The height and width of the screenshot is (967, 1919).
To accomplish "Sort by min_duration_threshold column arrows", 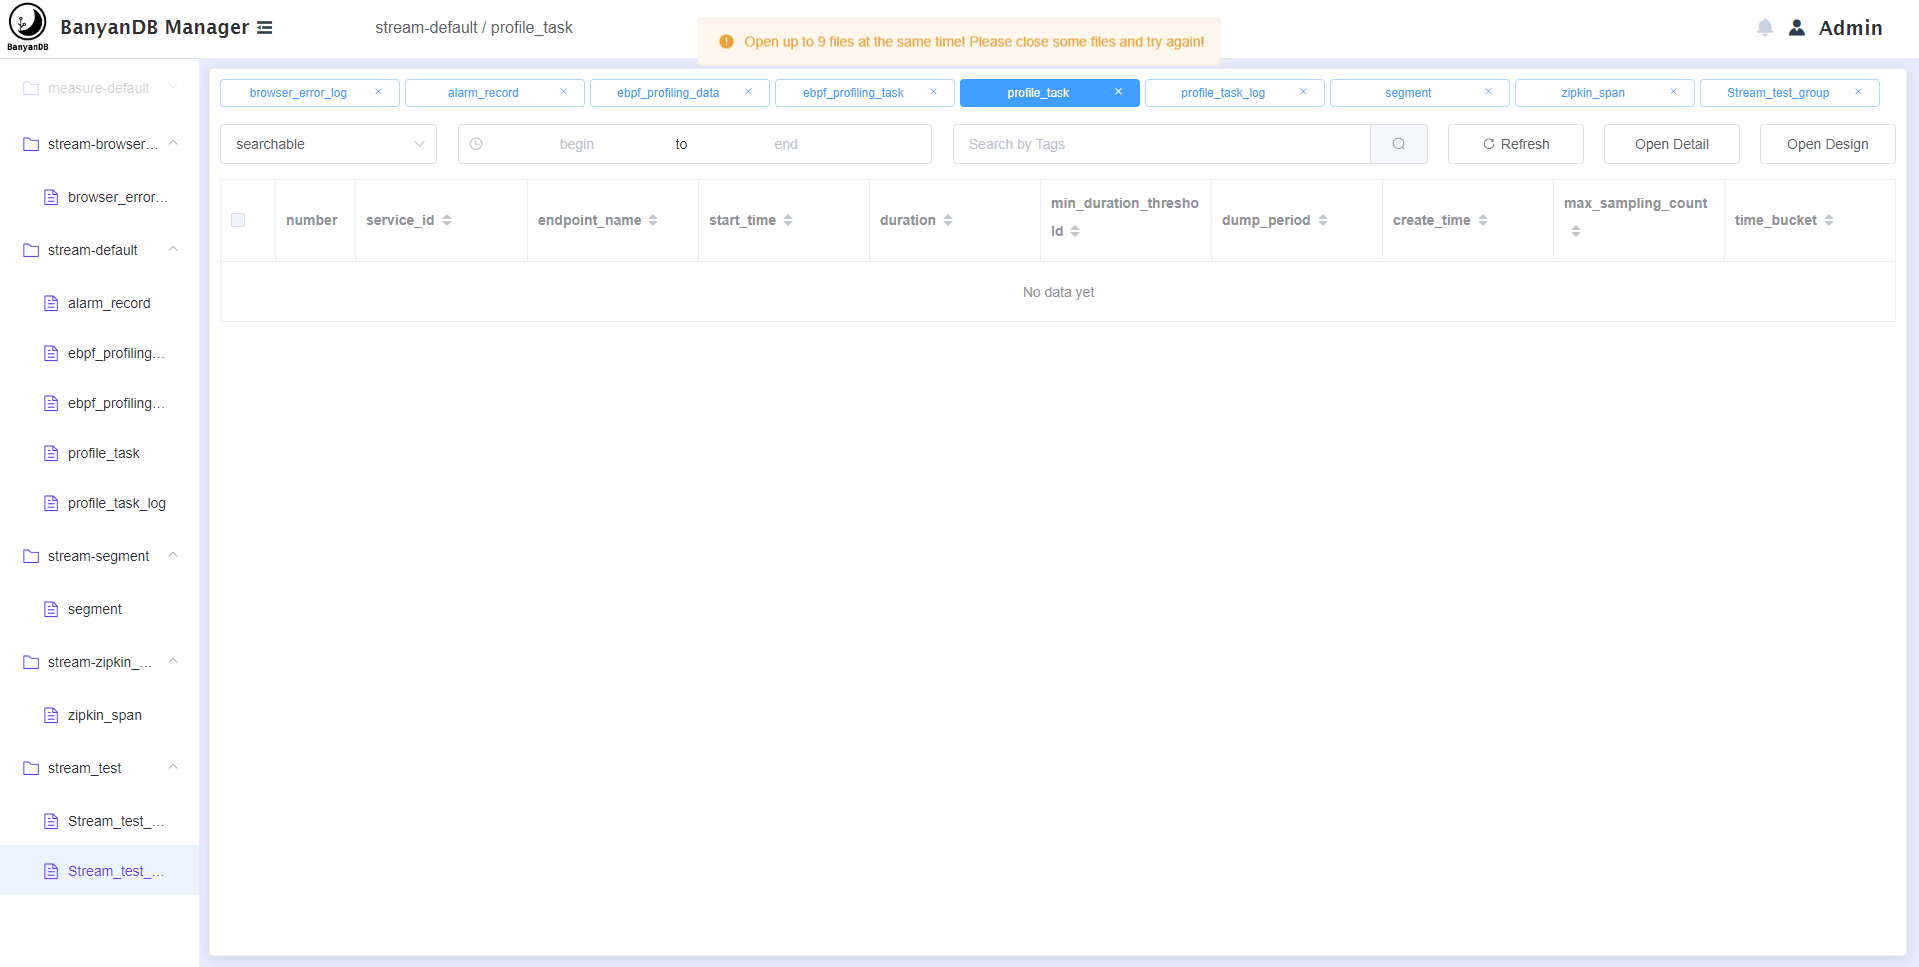I will click(1075, 231).
